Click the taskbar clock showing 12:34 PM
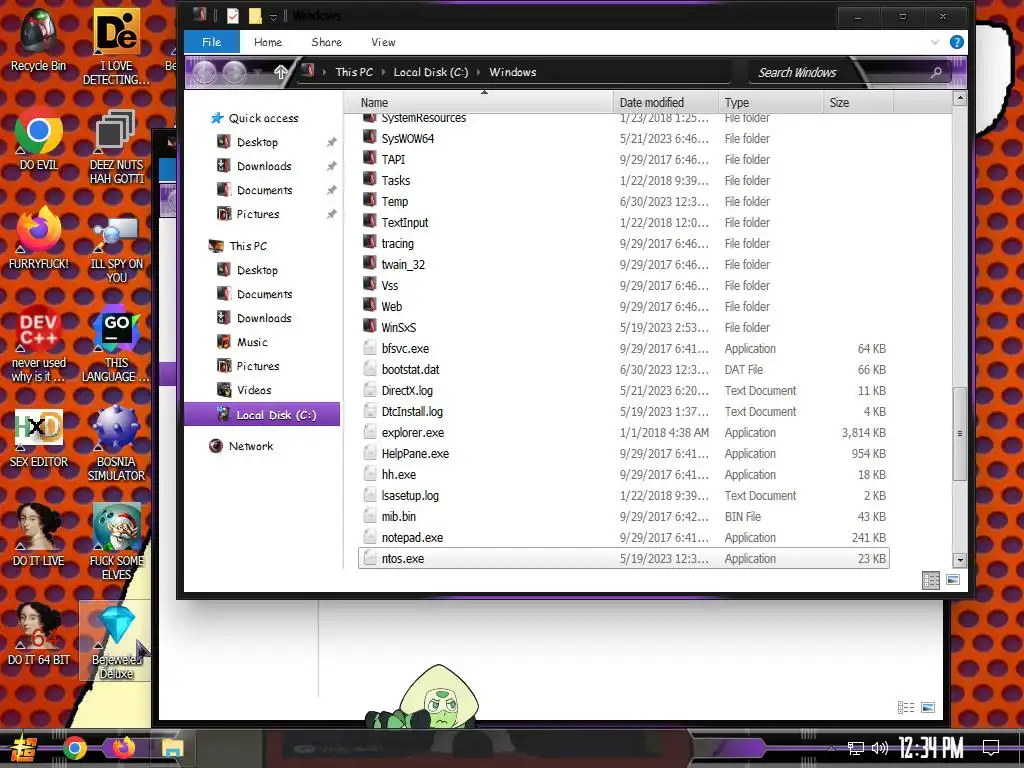 931,748
